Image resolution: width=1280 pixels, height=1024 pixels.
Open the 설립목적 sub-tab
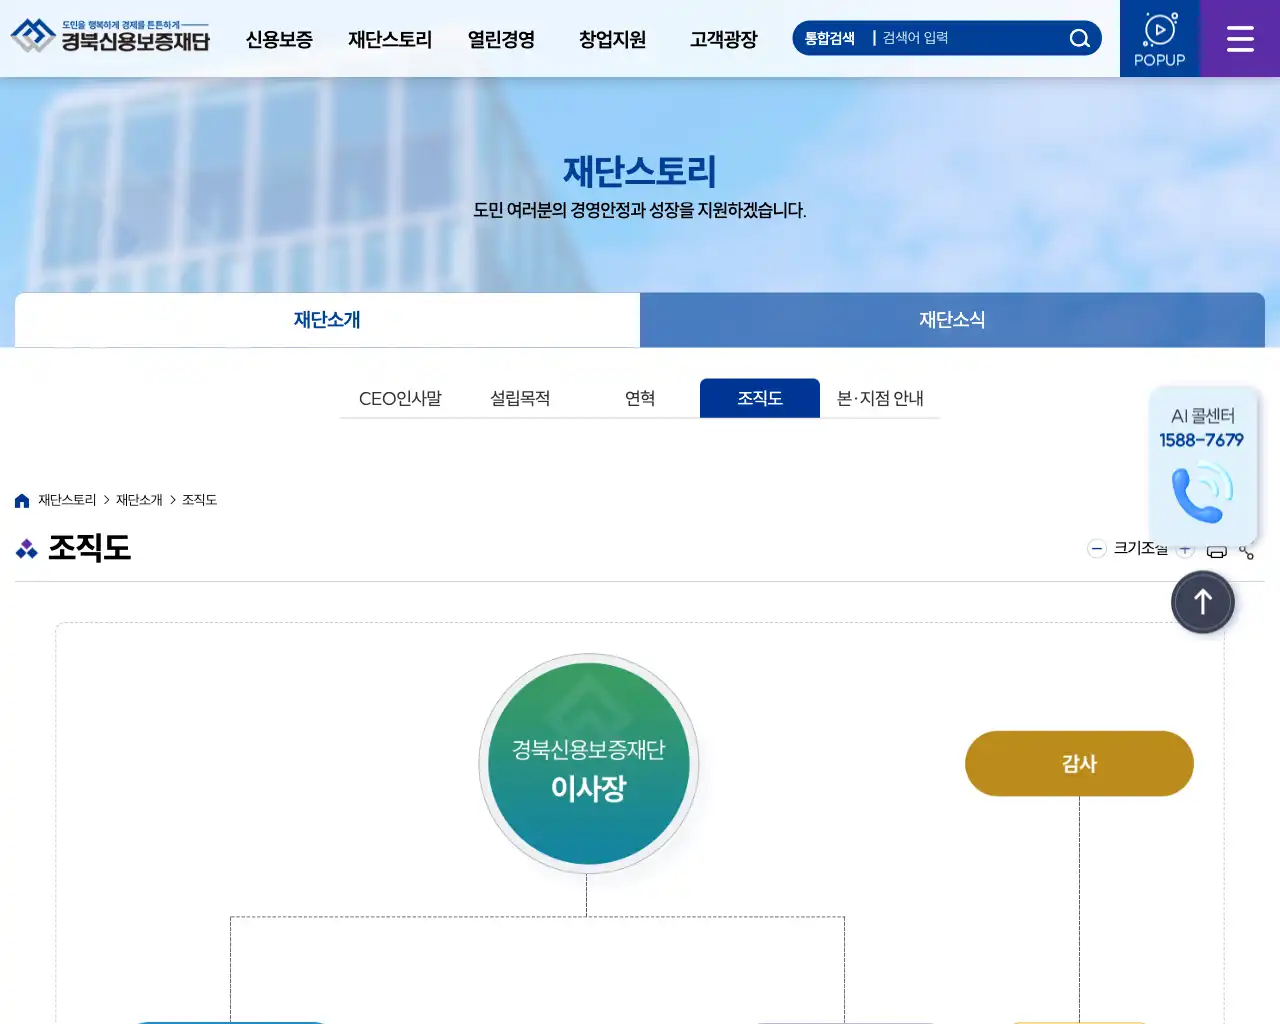pos(520,398)
